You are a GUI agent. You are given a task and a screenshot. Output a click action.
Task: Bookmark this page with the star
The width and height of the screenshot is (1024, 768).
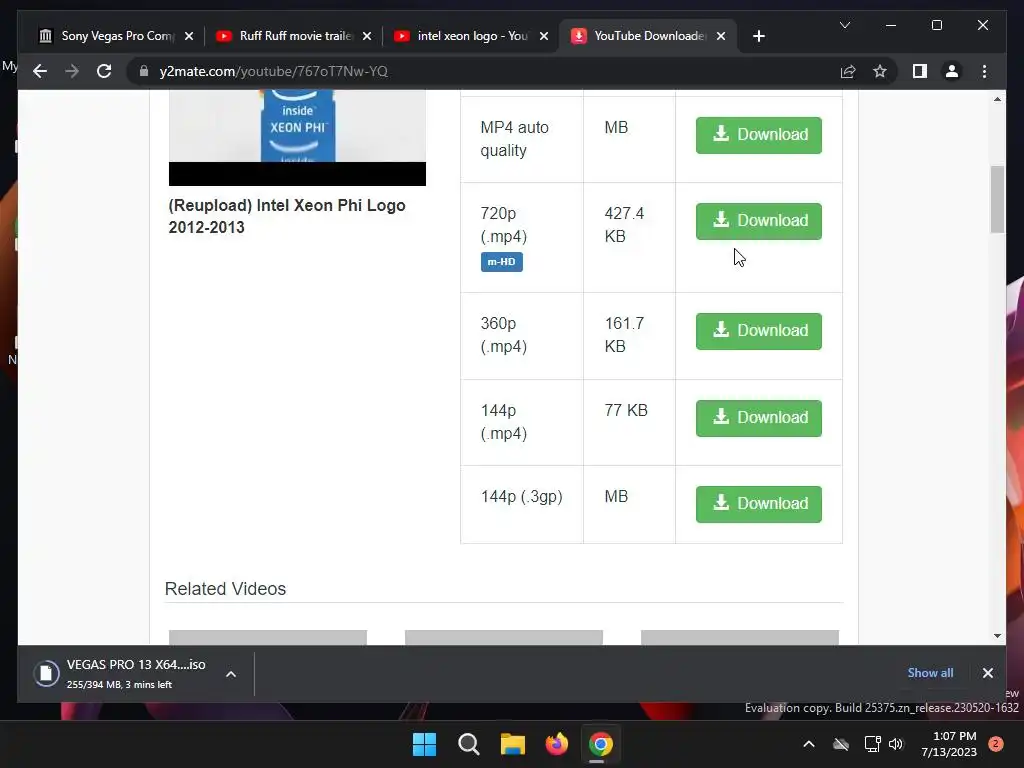click(x=880, y=71)
